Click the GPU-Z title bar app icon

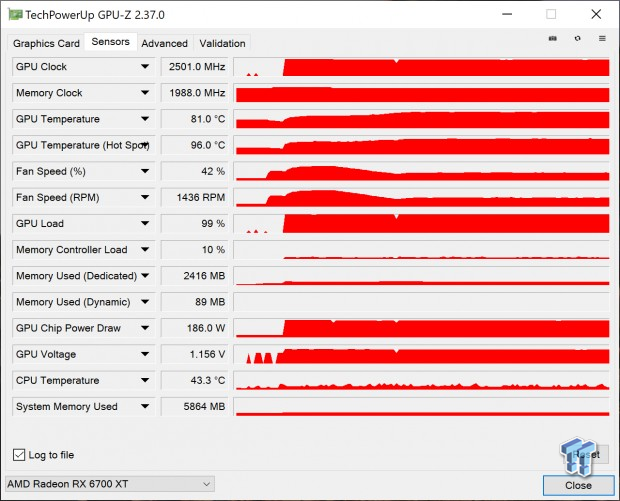pyautogui.click(x=15, y=15)
